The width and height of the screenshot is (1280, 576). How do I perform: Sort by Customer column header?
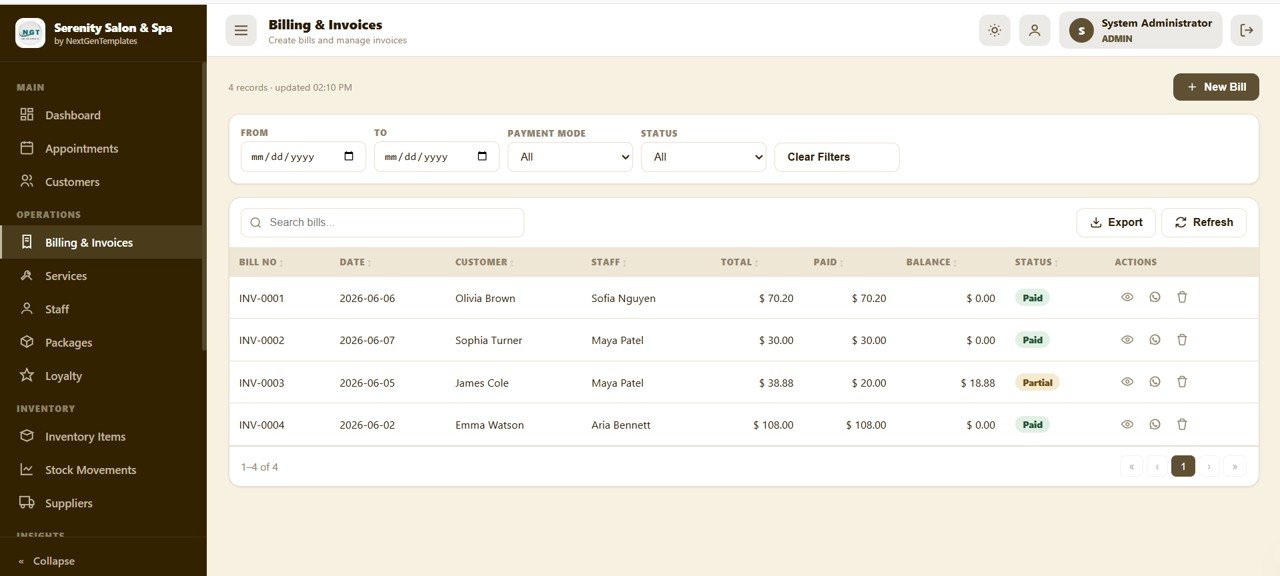point(485,262)
